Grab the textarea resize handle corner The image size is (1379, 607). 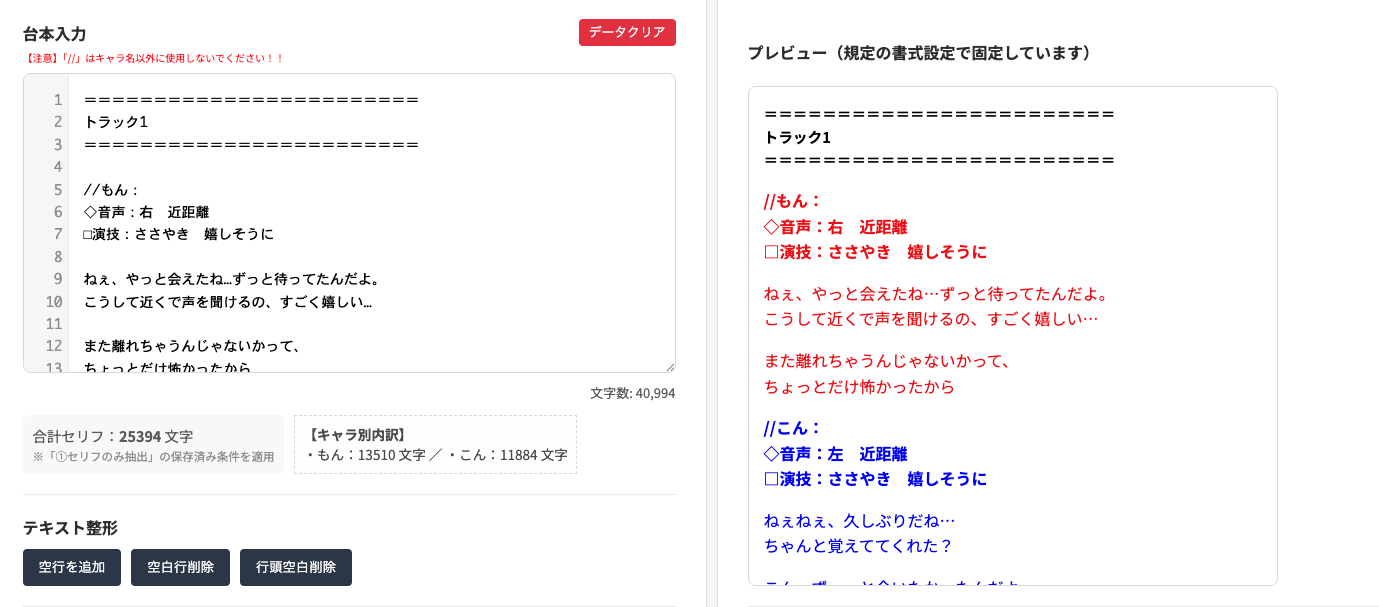pos(669,366)
